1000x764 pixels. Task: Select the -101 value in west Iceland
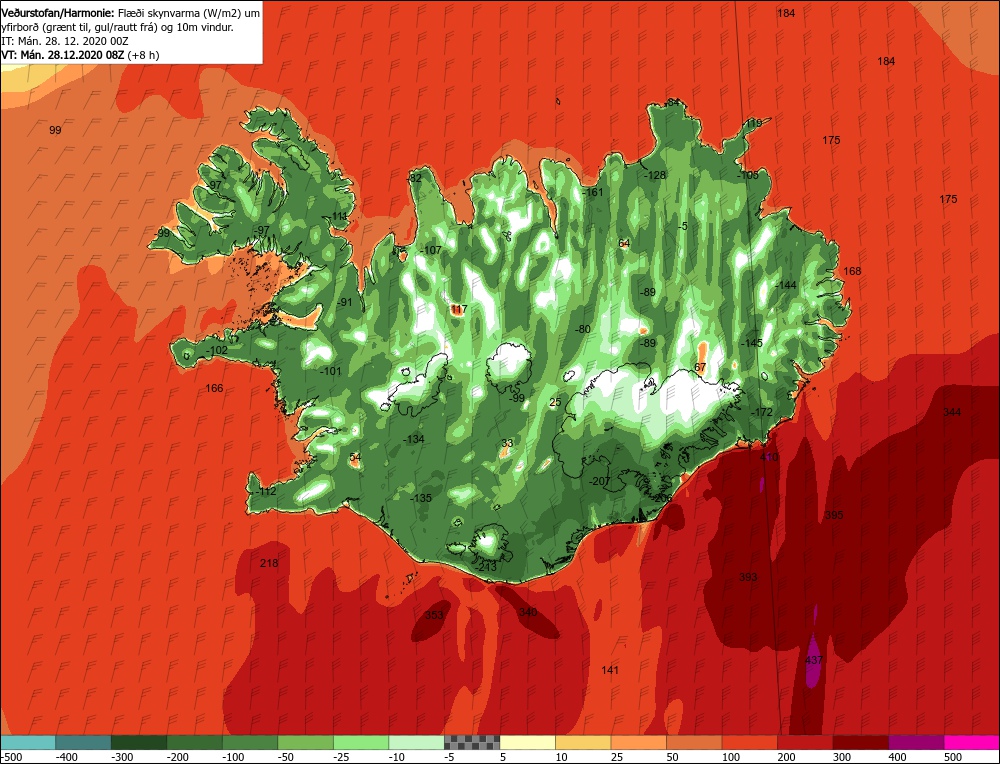pos(331,371)
